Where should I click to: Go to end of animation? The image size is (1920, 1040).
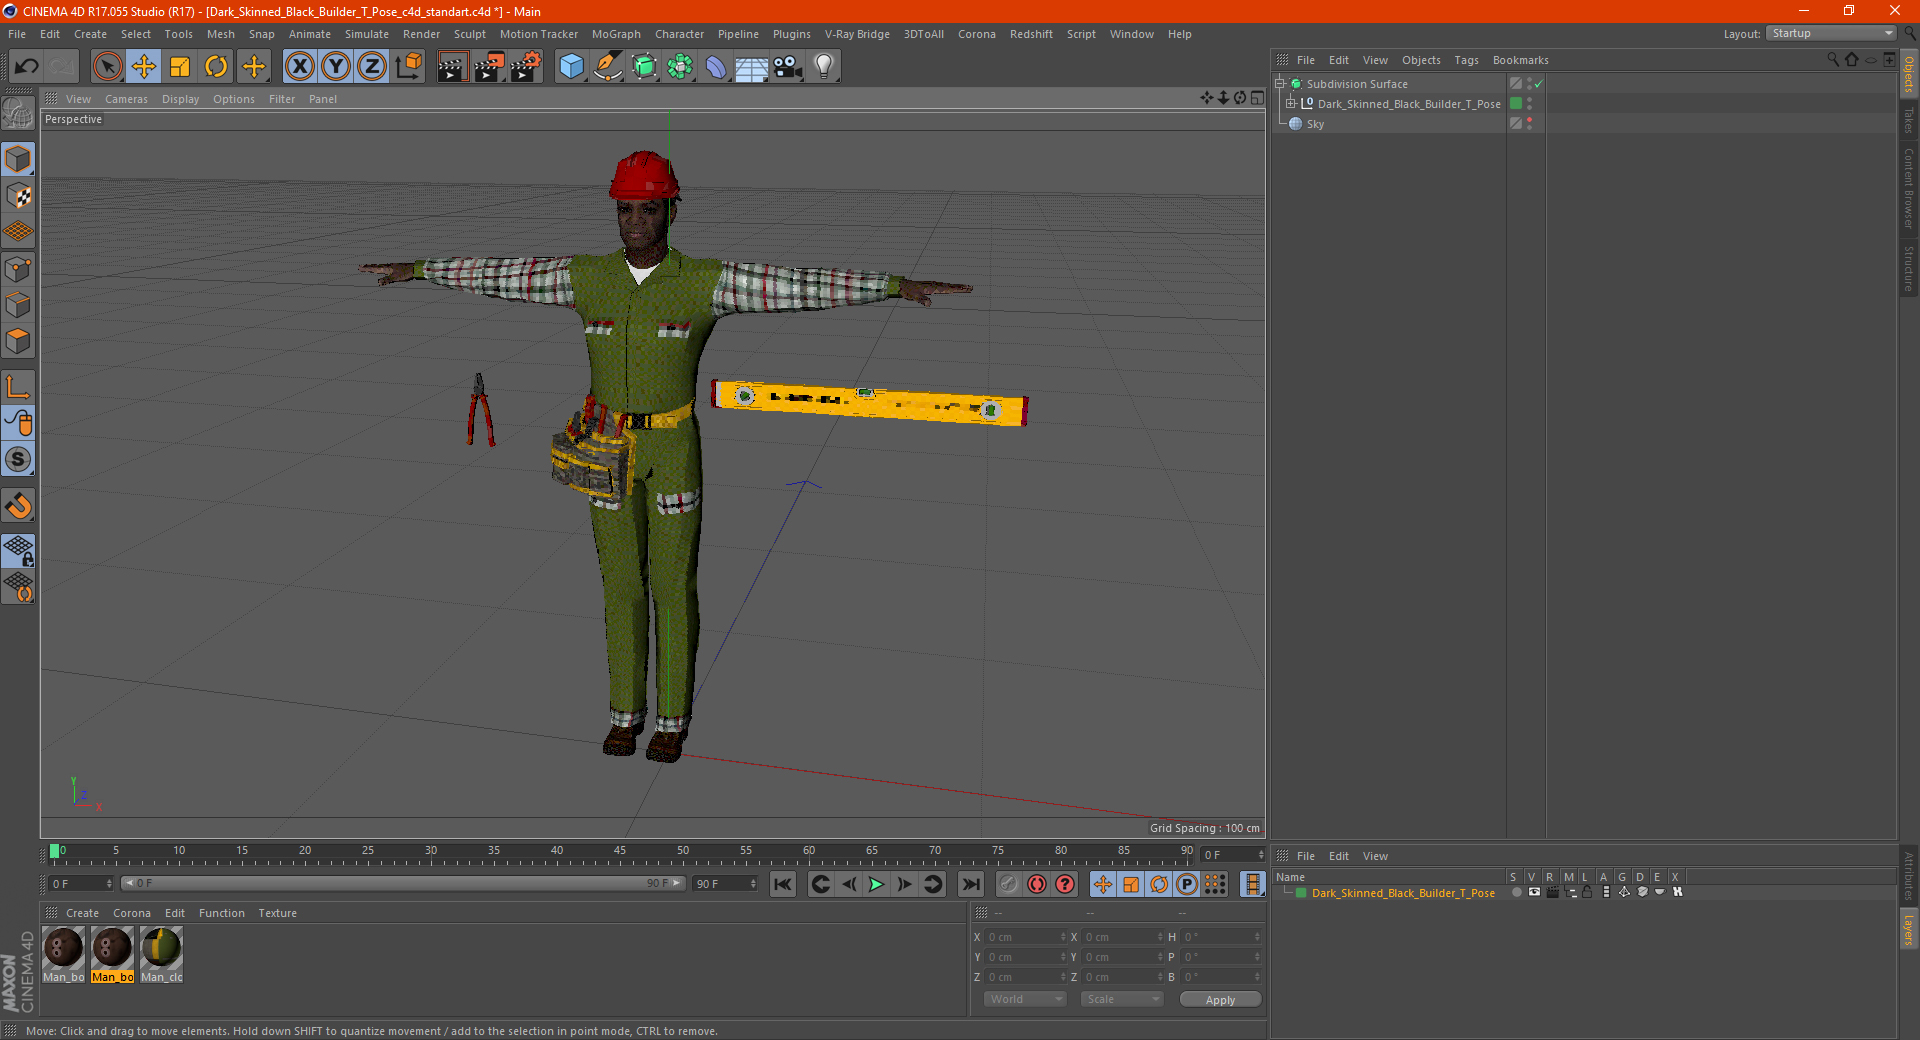pos(970,884)
